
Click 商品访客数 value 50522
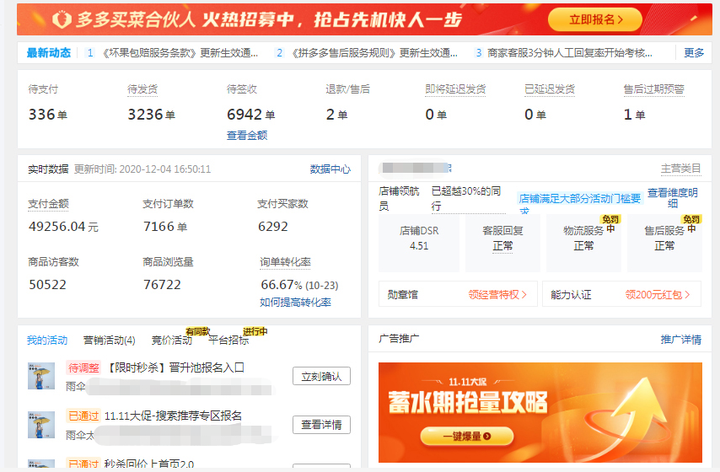[x=47, y=285]
